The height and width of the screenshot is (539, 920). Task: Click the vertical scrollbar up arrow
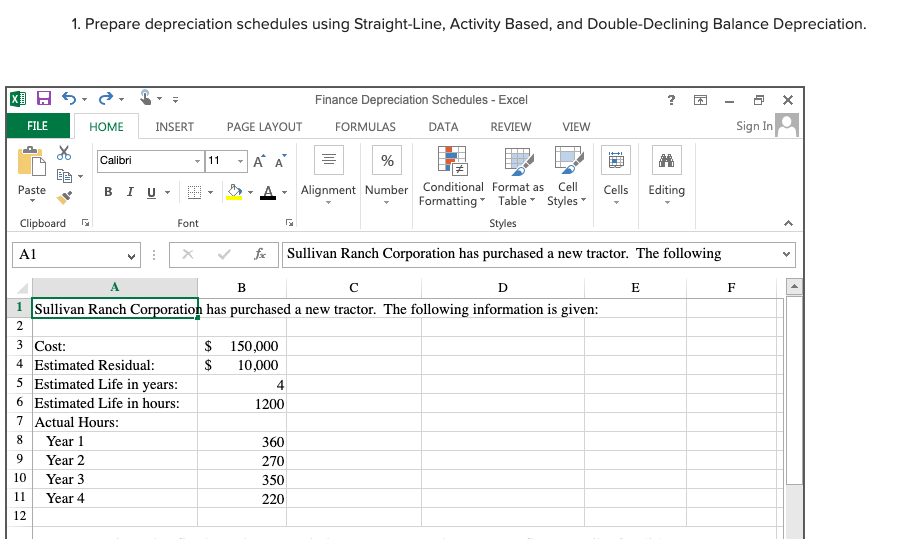[x=794, y=287]
